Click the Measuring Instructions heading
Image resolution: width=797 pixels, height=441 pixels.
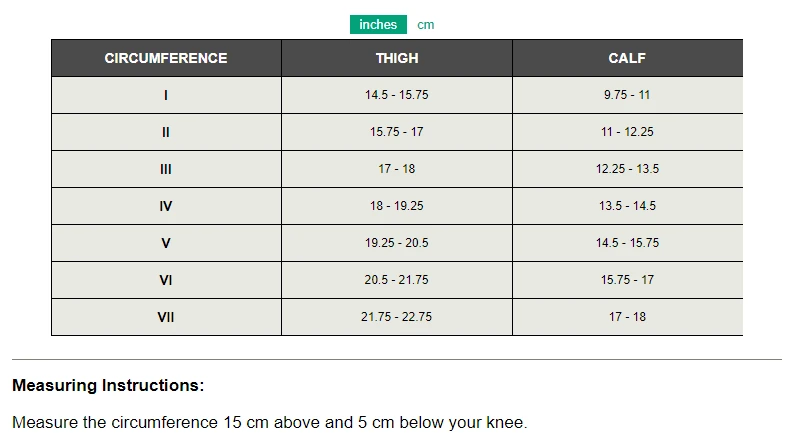[108, 385]
